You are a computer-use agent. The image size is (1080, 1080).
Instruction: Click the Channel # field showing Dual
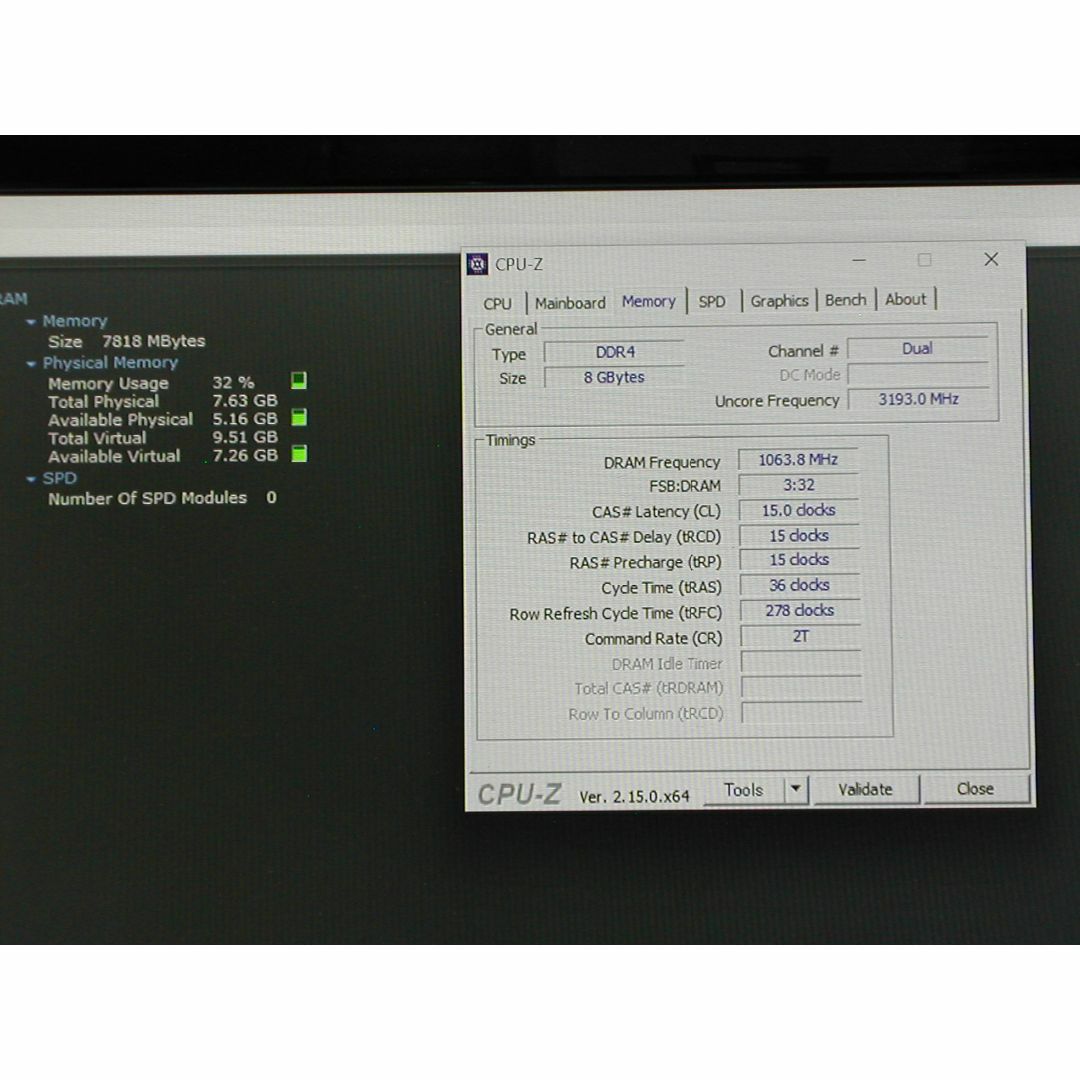click(x=917, y=349)
